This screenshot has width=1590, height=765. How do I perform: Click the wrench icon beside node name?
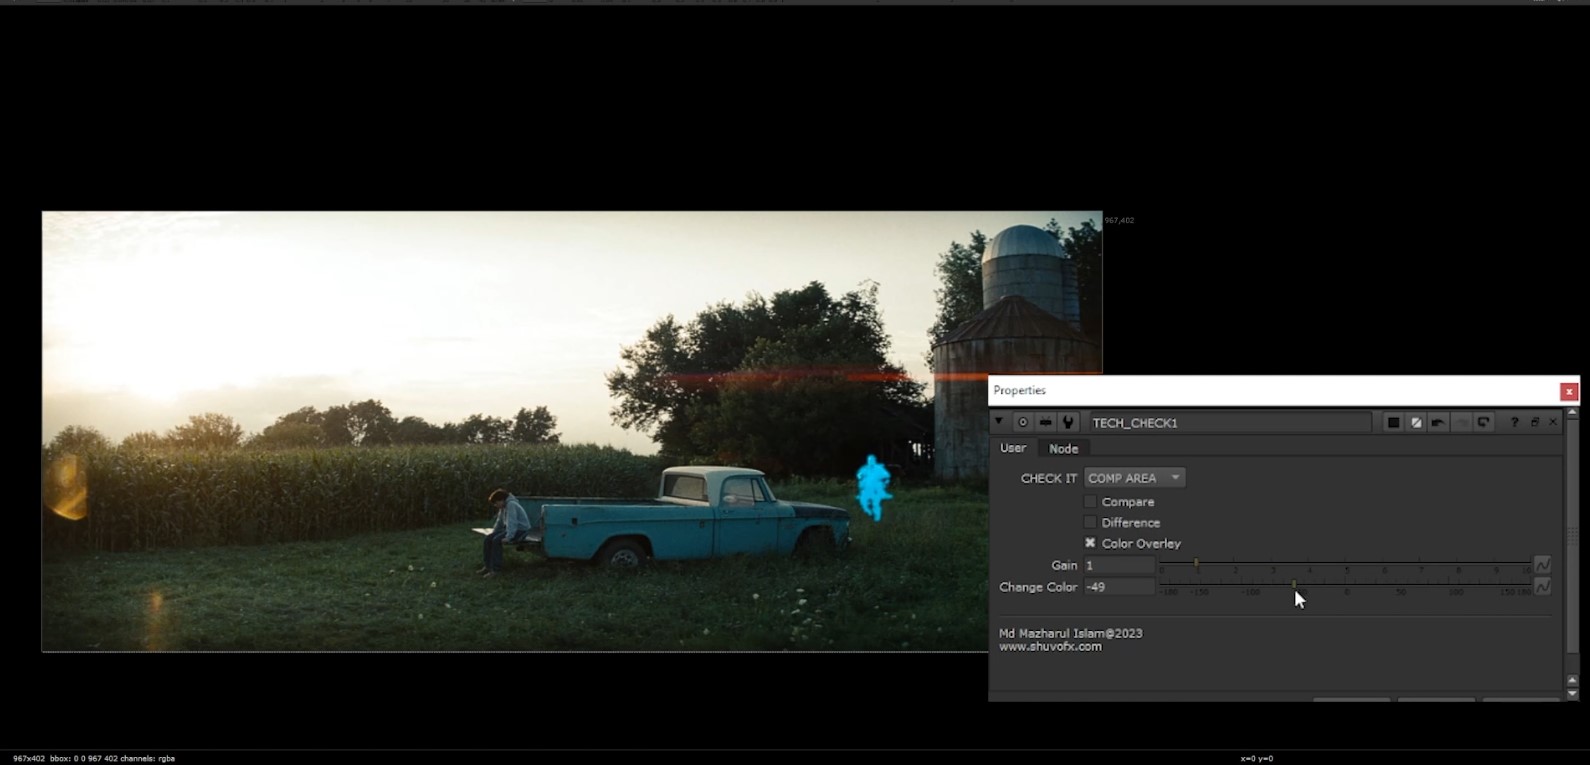click(x=1068, y=423)
